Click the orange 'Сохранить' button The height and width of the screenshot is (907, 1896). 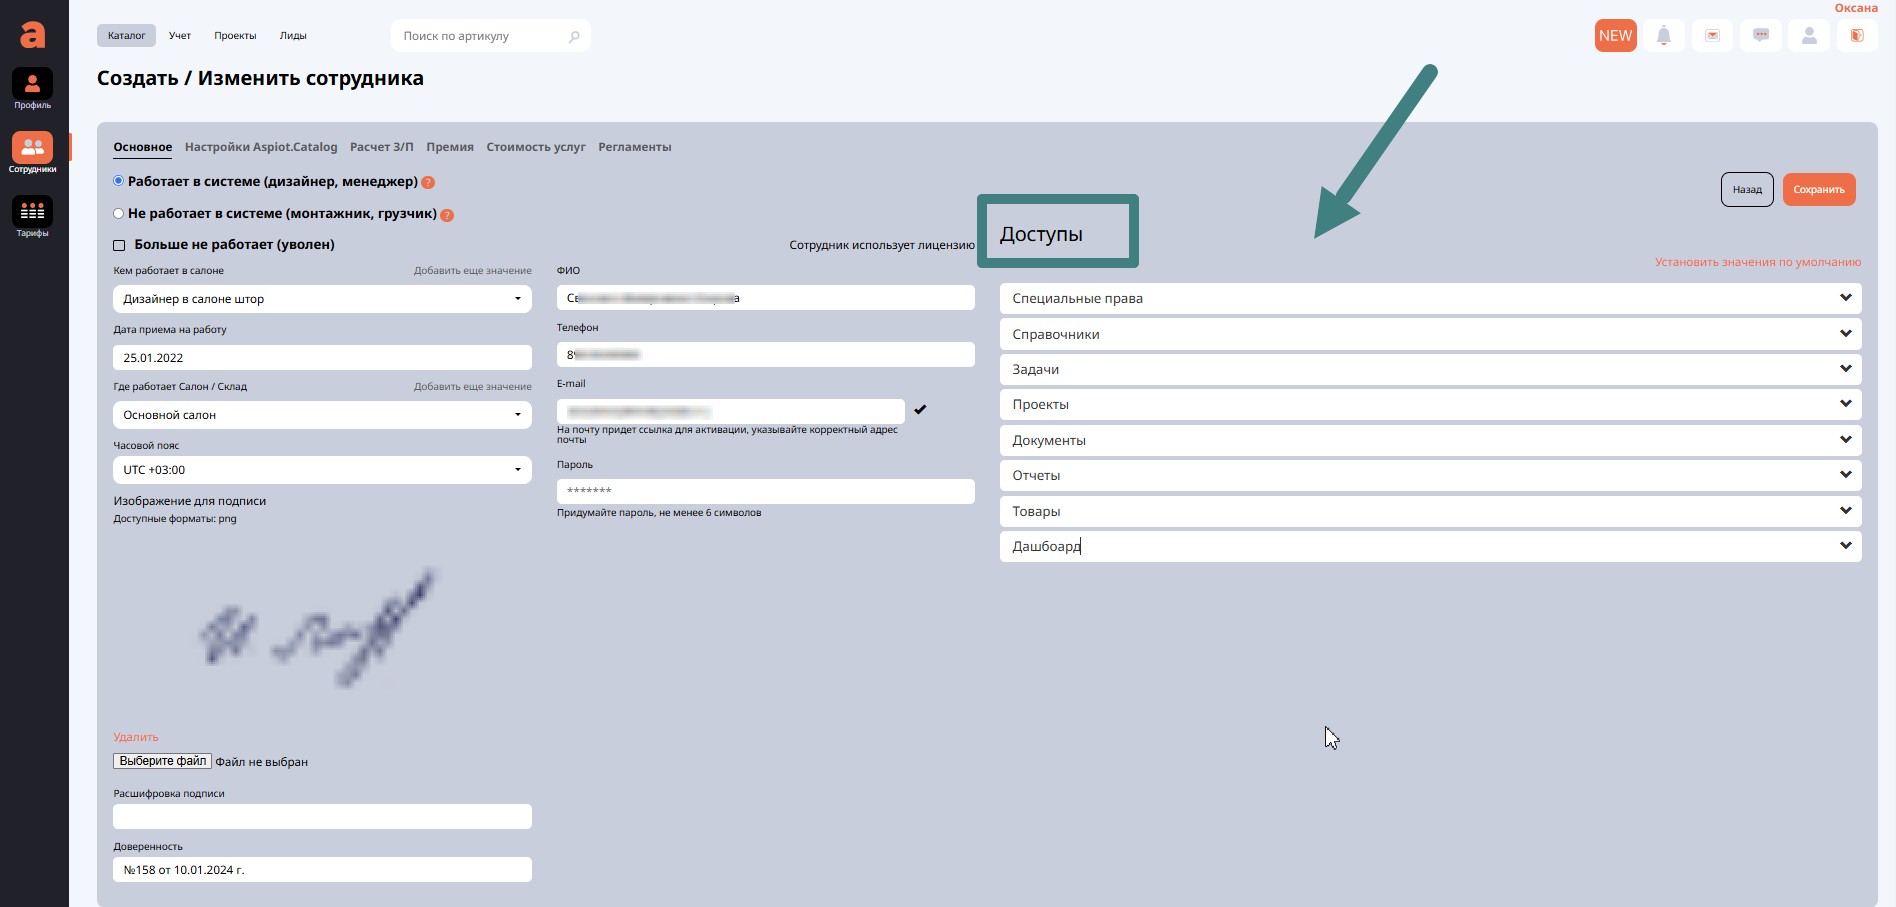[1818, 190]
